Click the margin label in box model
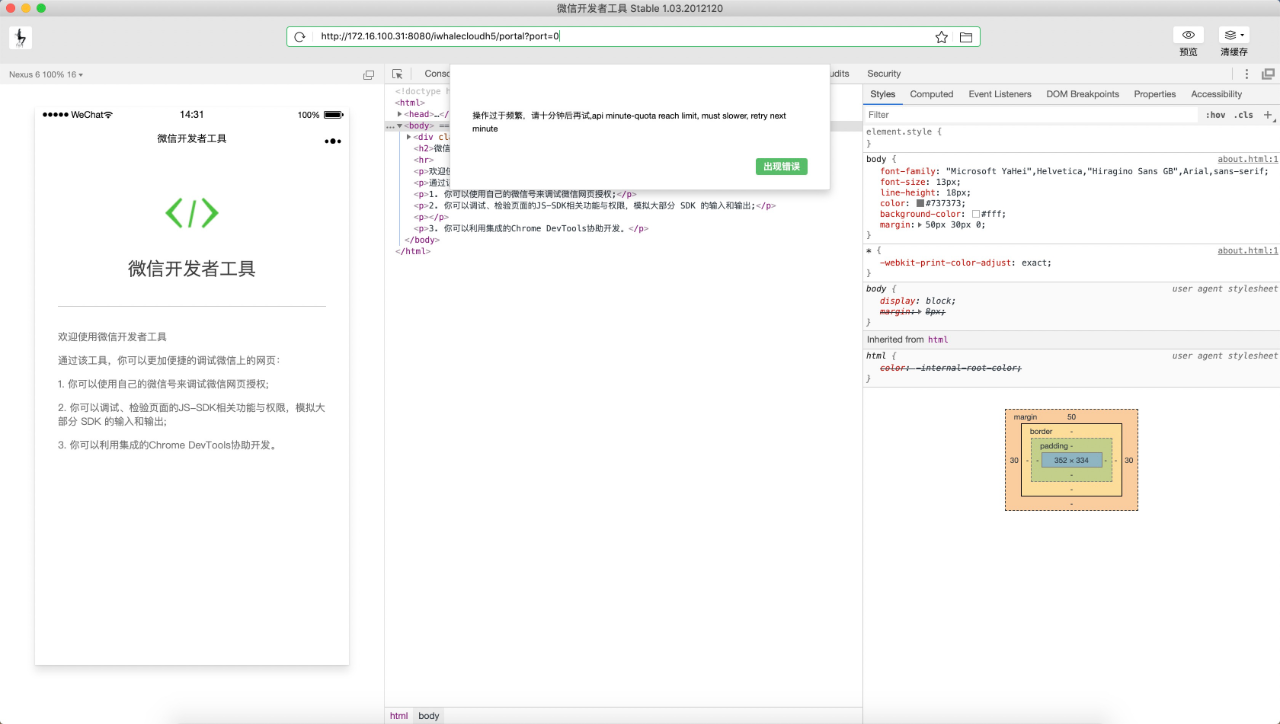The height and width of the screenshot is (724, 1280). click(x=1025, y=417)
